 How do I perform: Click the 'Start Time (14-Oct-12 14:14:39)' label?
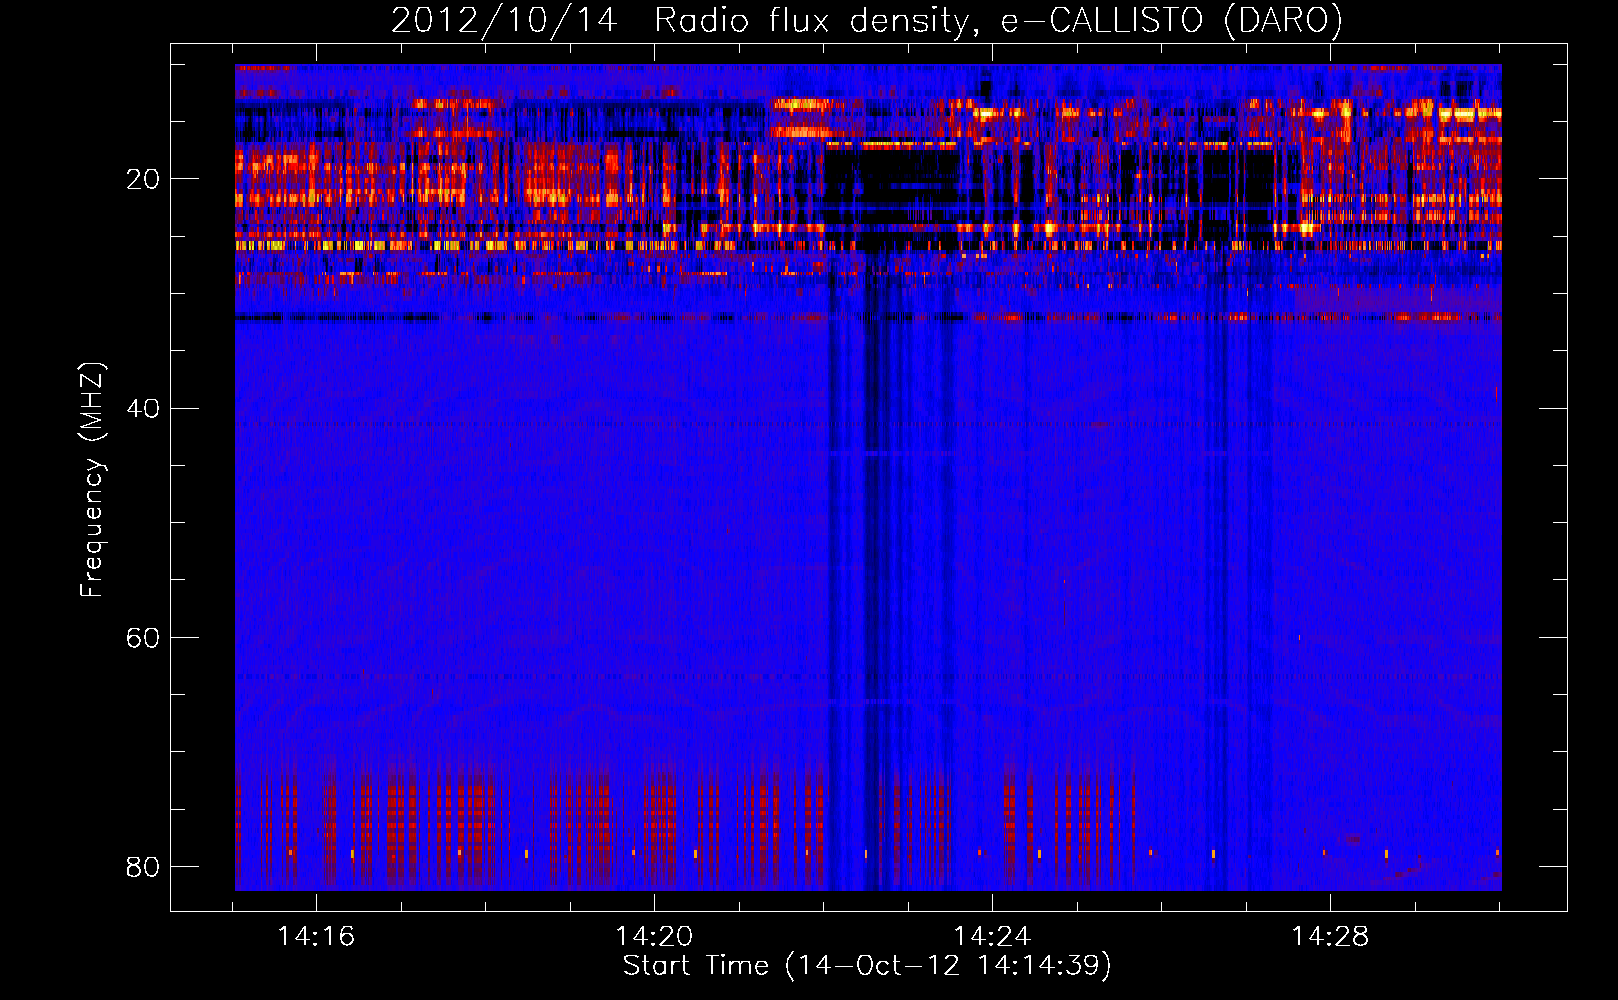point(867,966)
